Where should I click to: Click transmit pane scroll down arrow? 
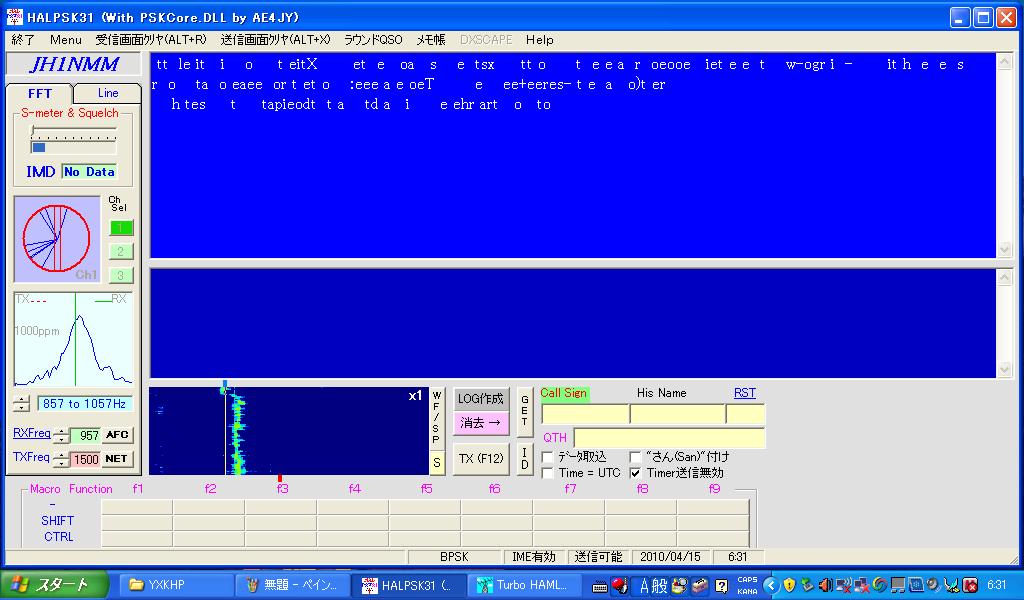tap(1004, 370)
